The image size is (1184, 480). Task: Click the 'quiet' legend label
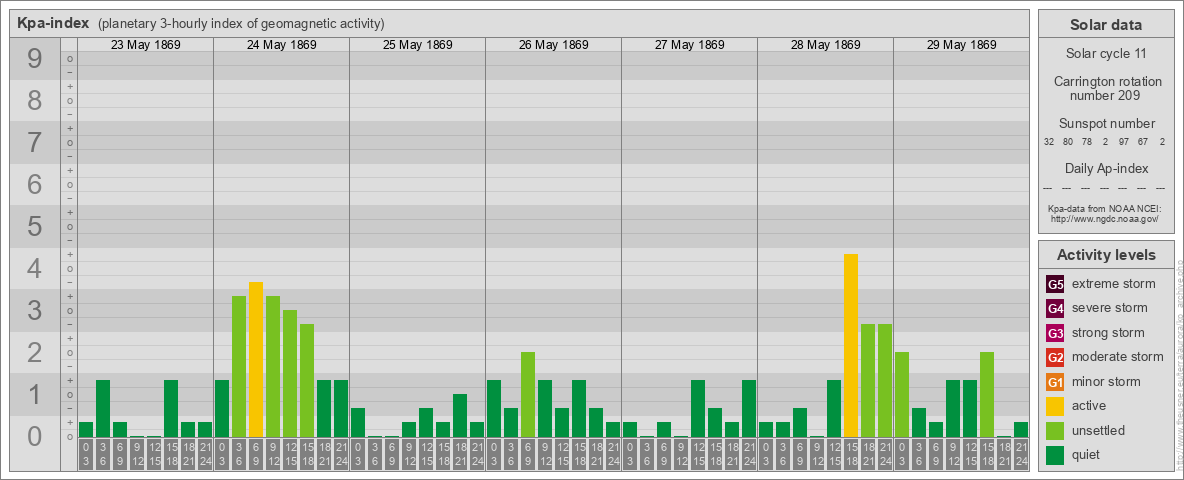tap(1087, 454)
